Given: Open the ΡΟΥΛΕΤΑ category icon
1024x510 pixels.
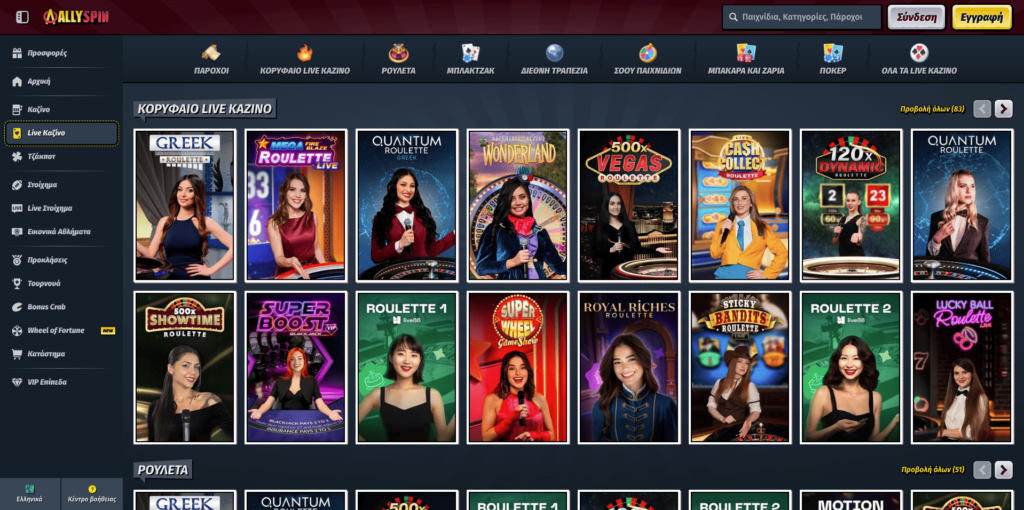Looking at the screenshot, I should tap(398, 54).
